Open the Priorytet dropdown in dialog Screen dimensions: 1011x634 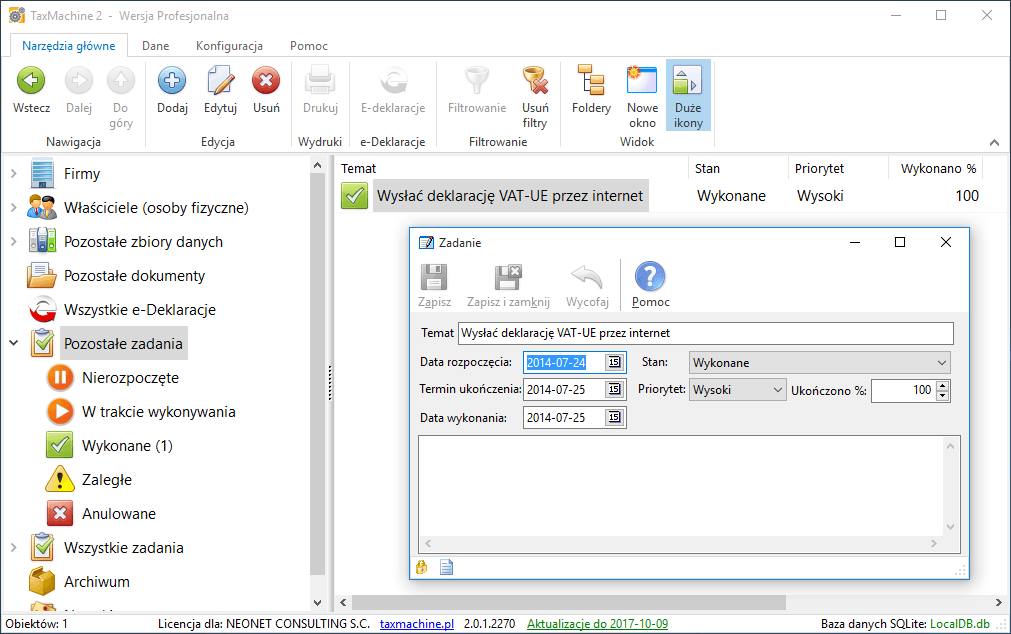pos(777,390)
